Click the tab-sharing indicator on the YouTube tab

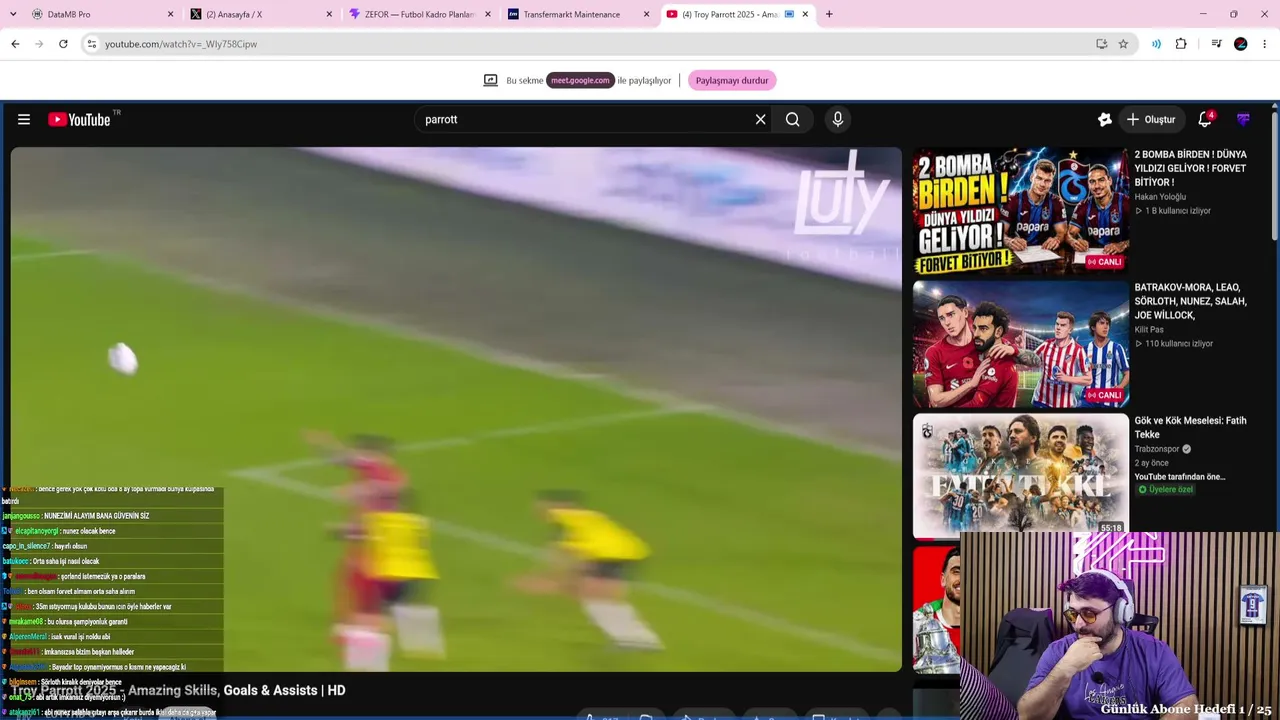click(x=789, y=14)
